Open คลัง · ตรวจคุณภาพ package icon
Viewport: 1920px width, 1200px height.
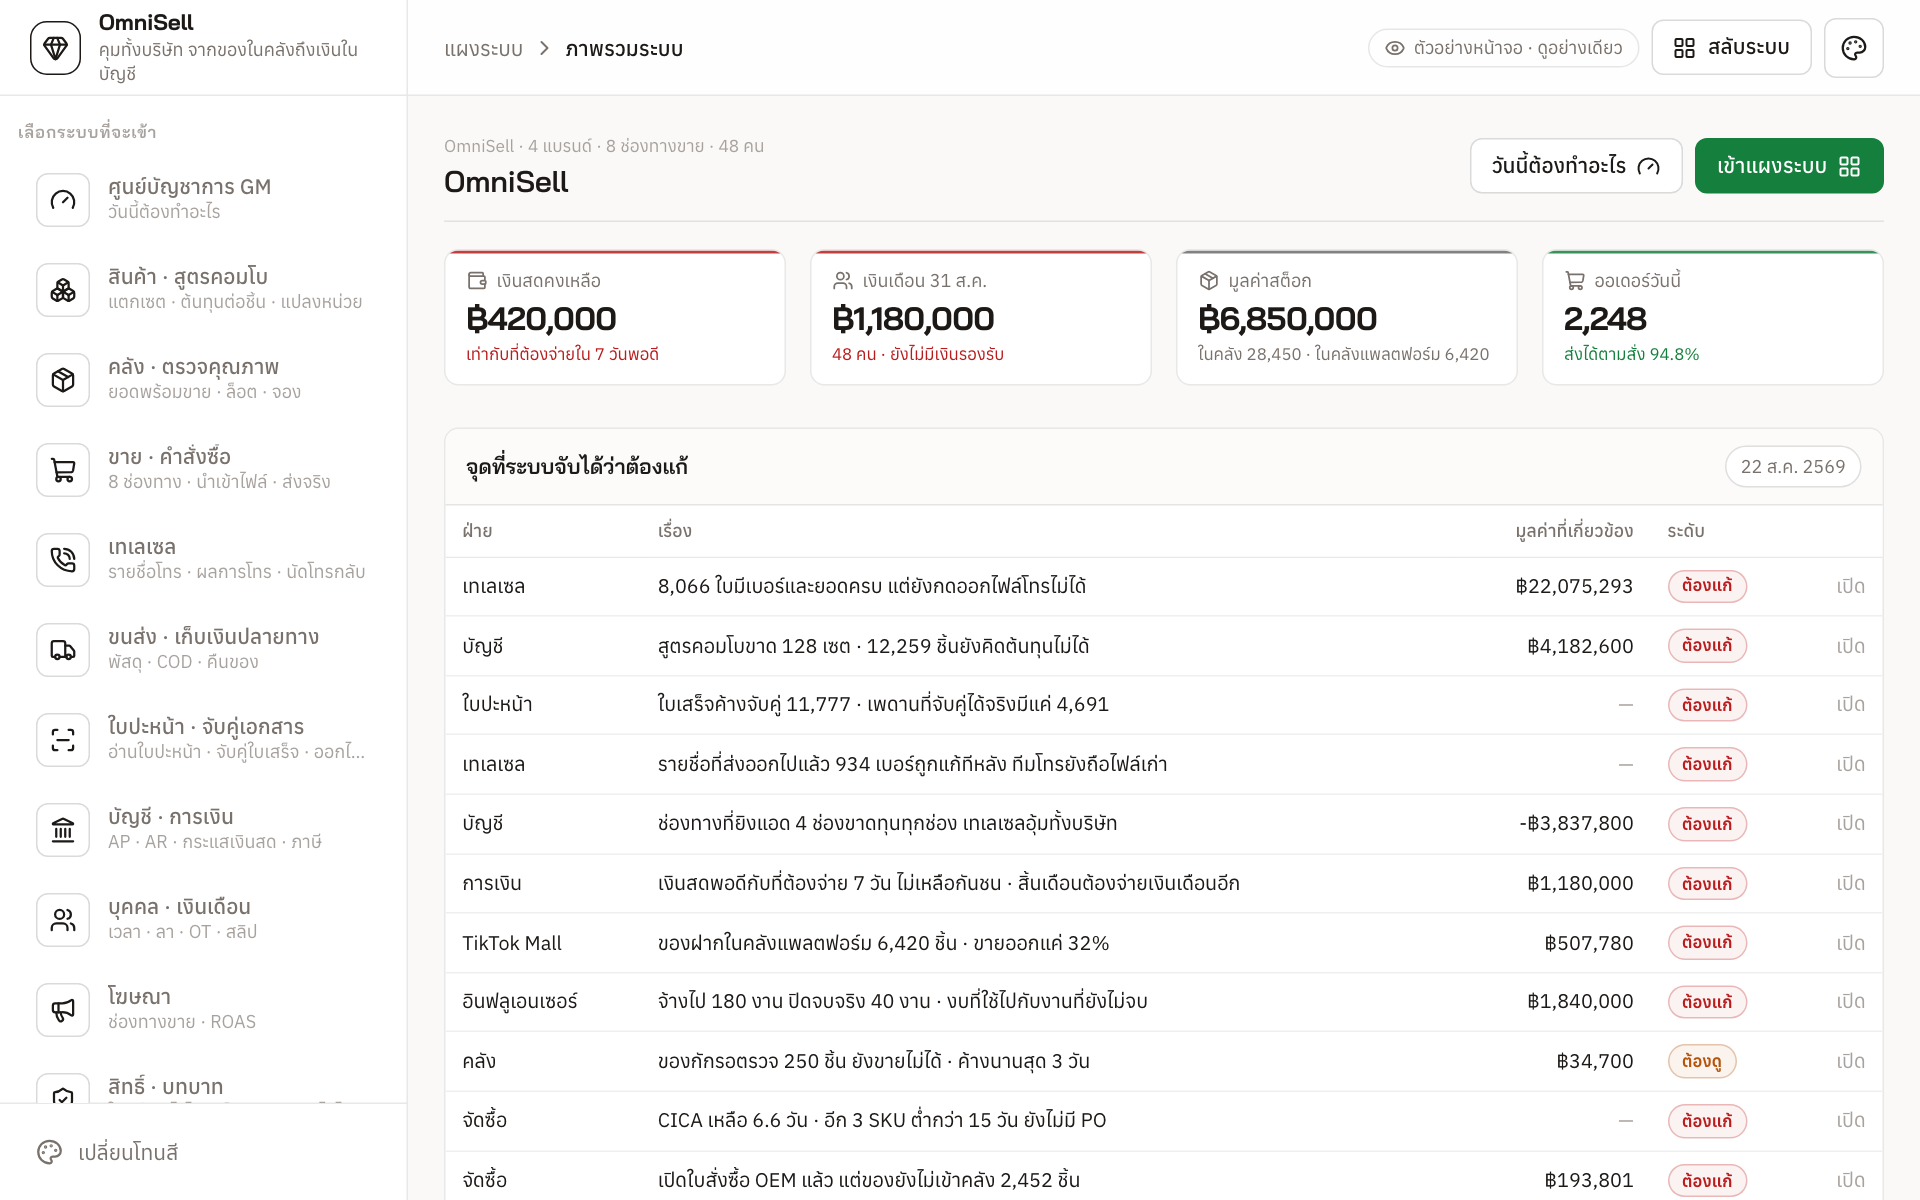tap(63, 380)
